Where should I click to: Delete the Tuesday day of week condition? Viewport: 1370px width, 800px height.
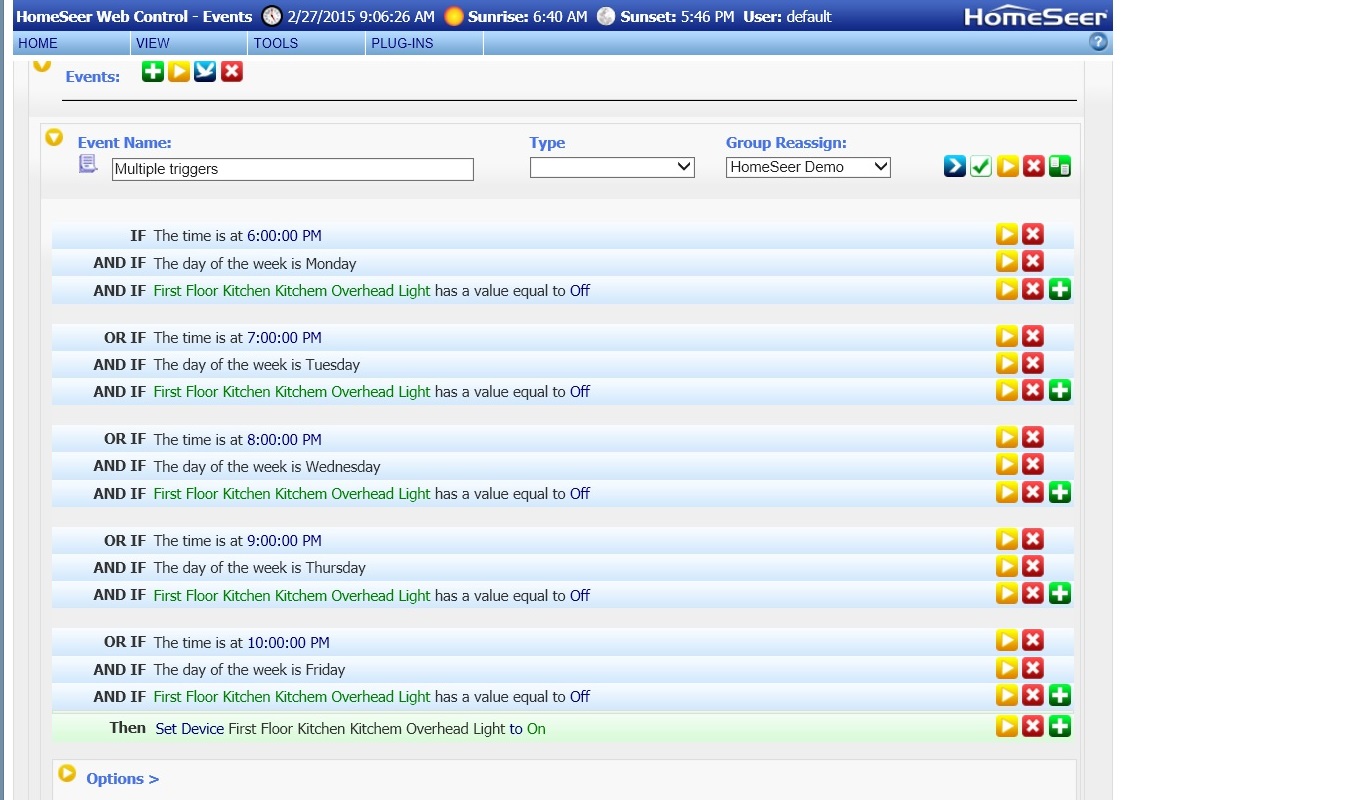point(1033,363)
